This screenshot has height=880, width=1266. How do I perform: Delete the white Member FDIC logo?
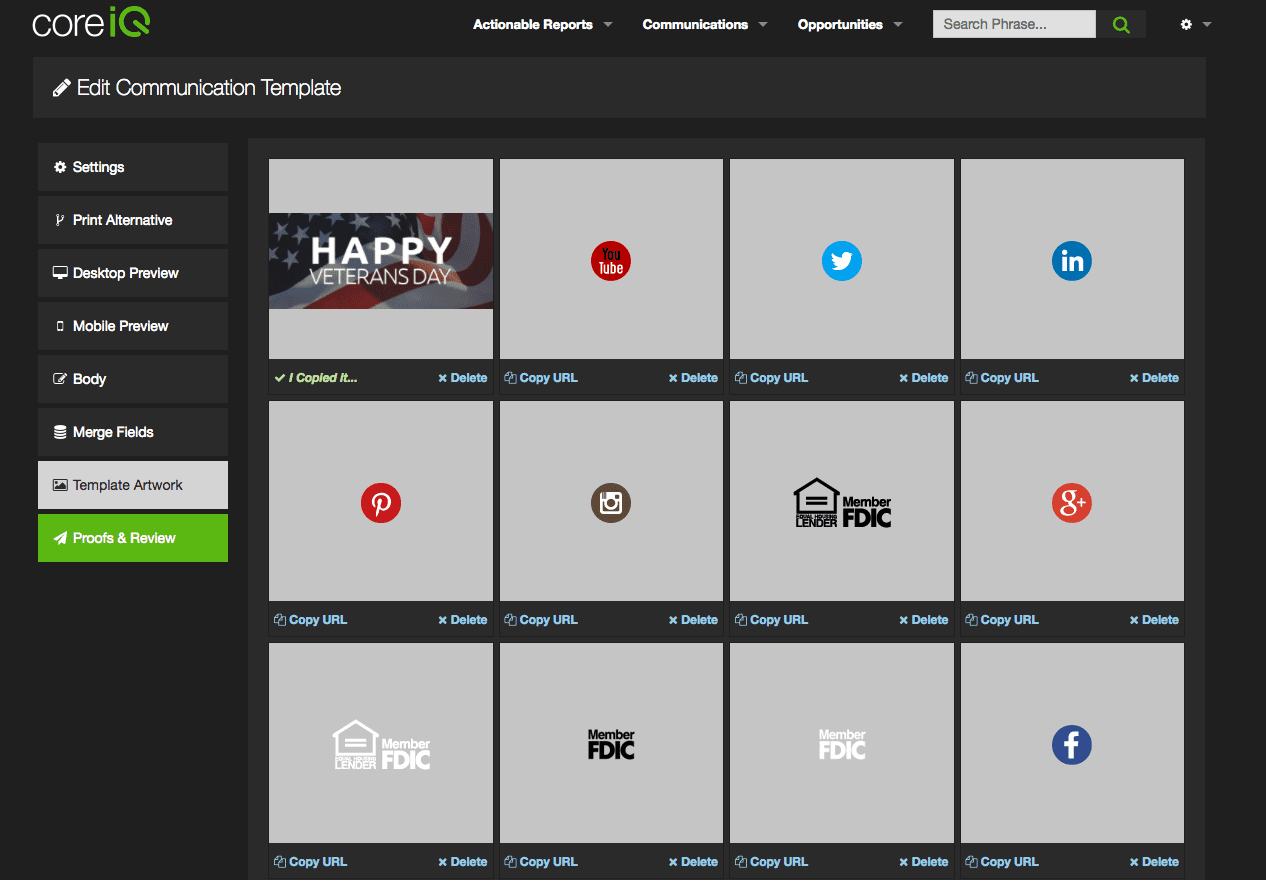click(x=924, y=862)
